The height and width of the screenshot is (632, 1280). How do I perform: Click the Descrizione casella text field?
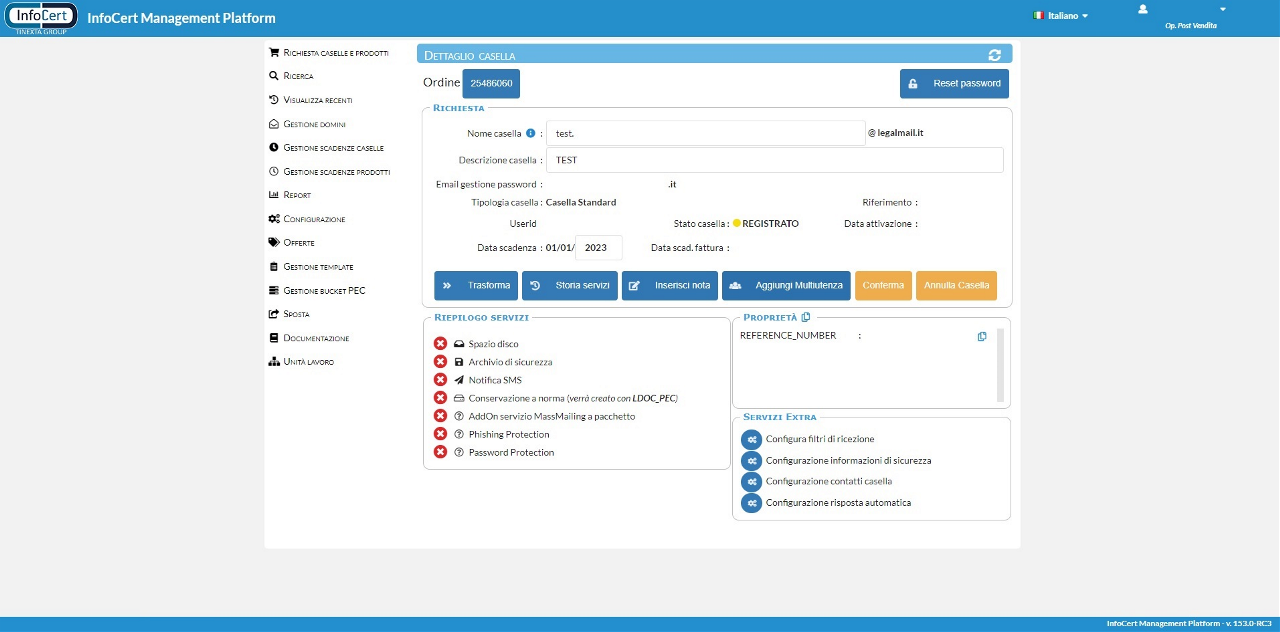coord(775,160)
